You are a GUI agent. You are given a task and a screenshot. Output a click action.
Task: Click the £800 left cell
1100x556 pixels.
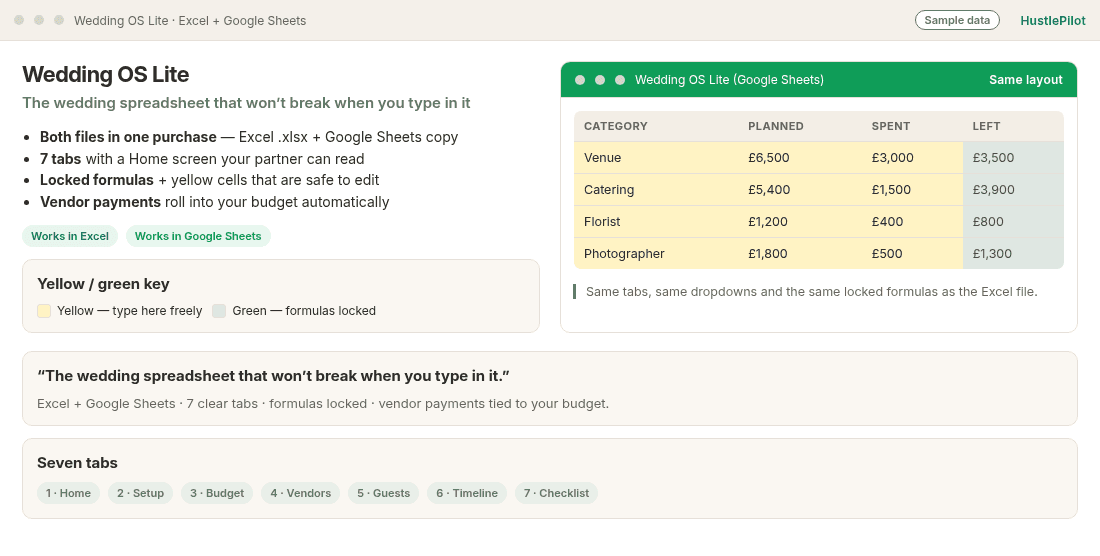pyautogui.click(x=1013, y=222)
